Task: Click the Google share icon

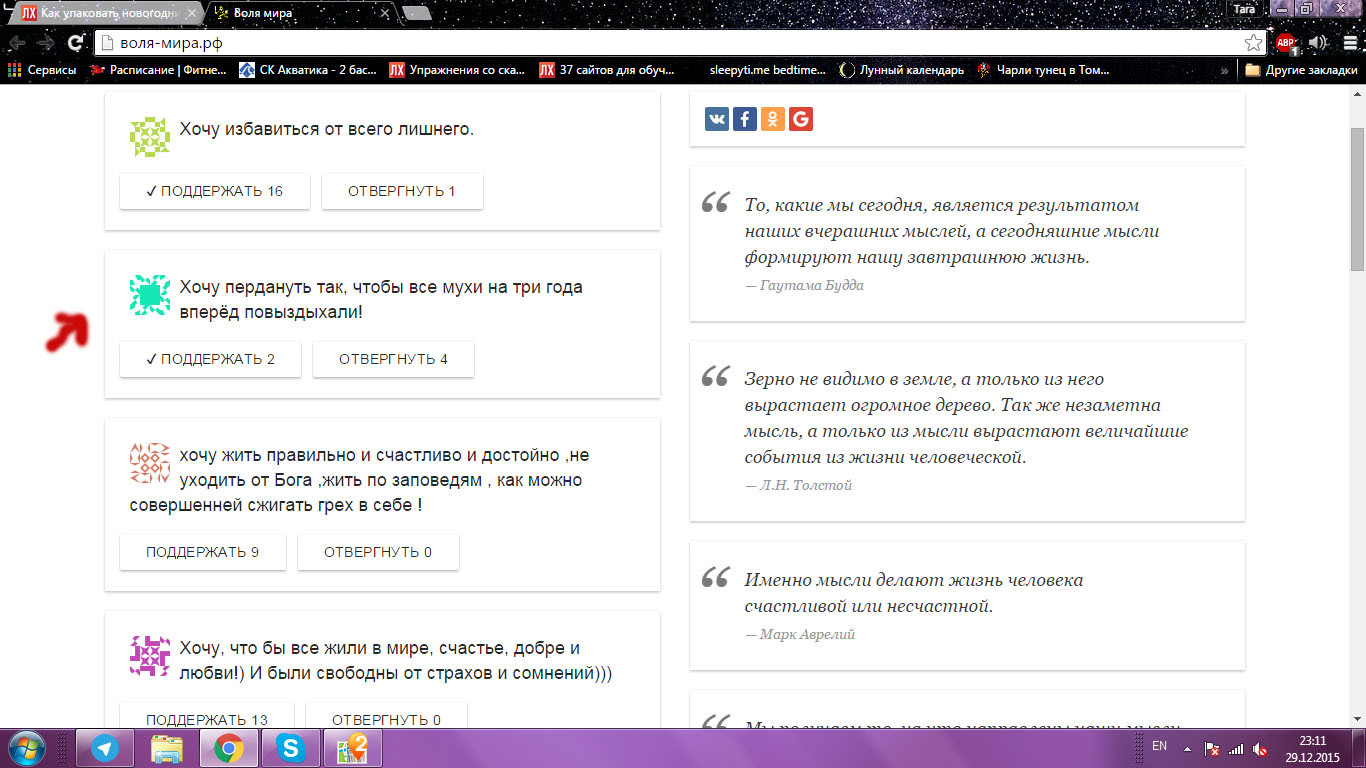Action: pyautogui.click(x=800, y=119)
